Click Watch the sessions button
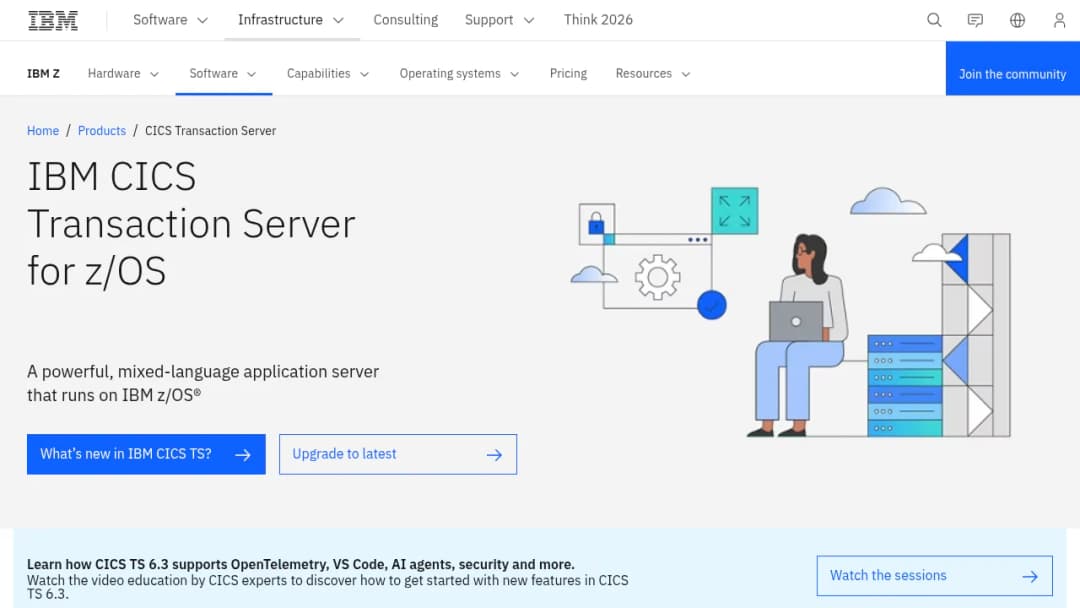This screenshot has width=1080, height=608. 935,576
